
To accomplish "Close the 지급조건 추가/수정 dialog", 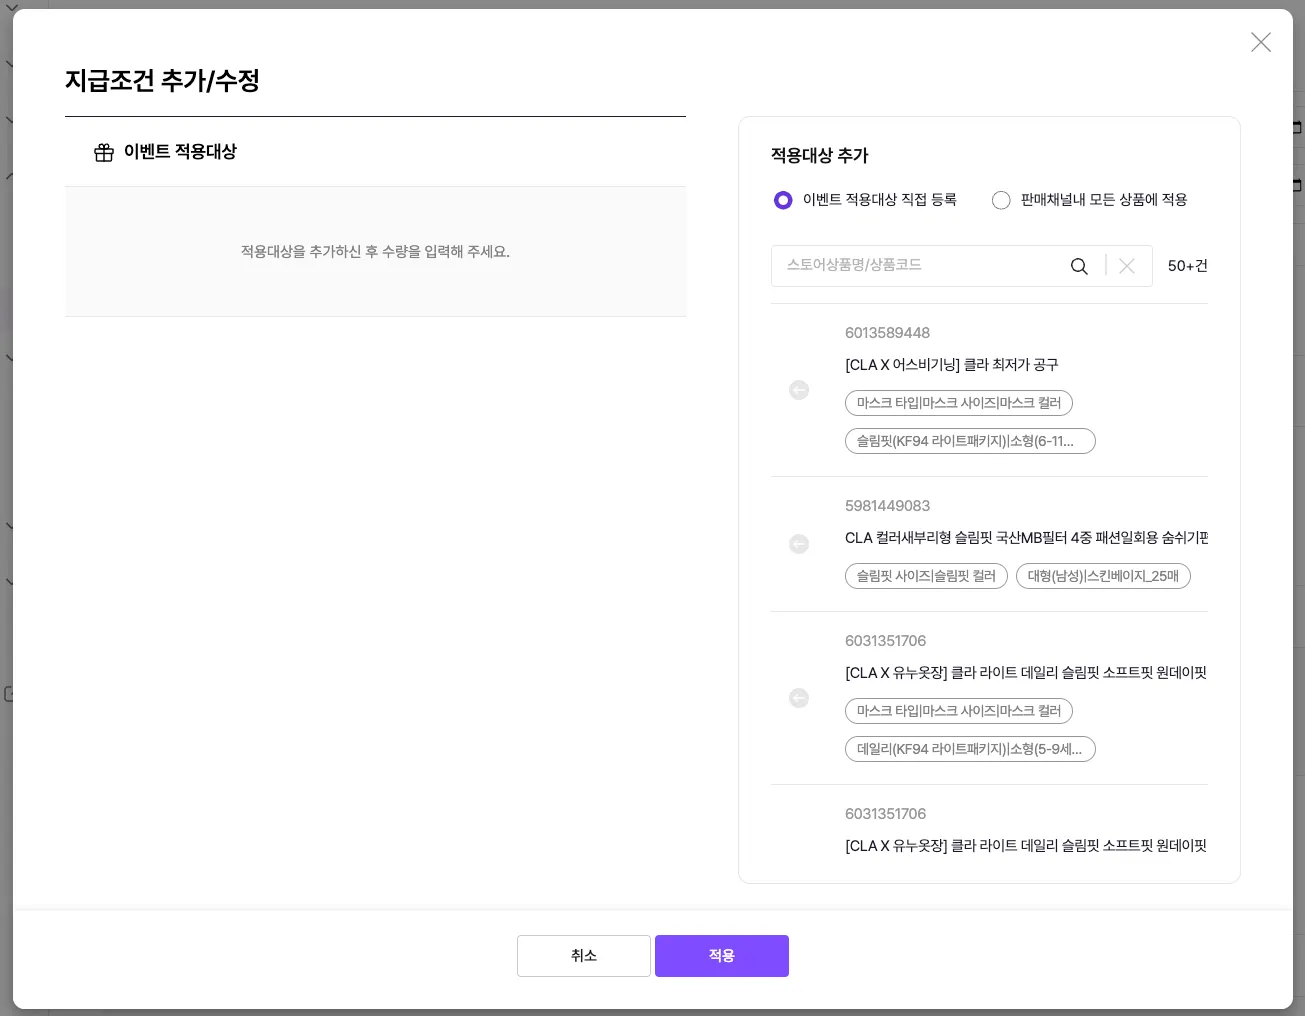I will click(1261, 42).
